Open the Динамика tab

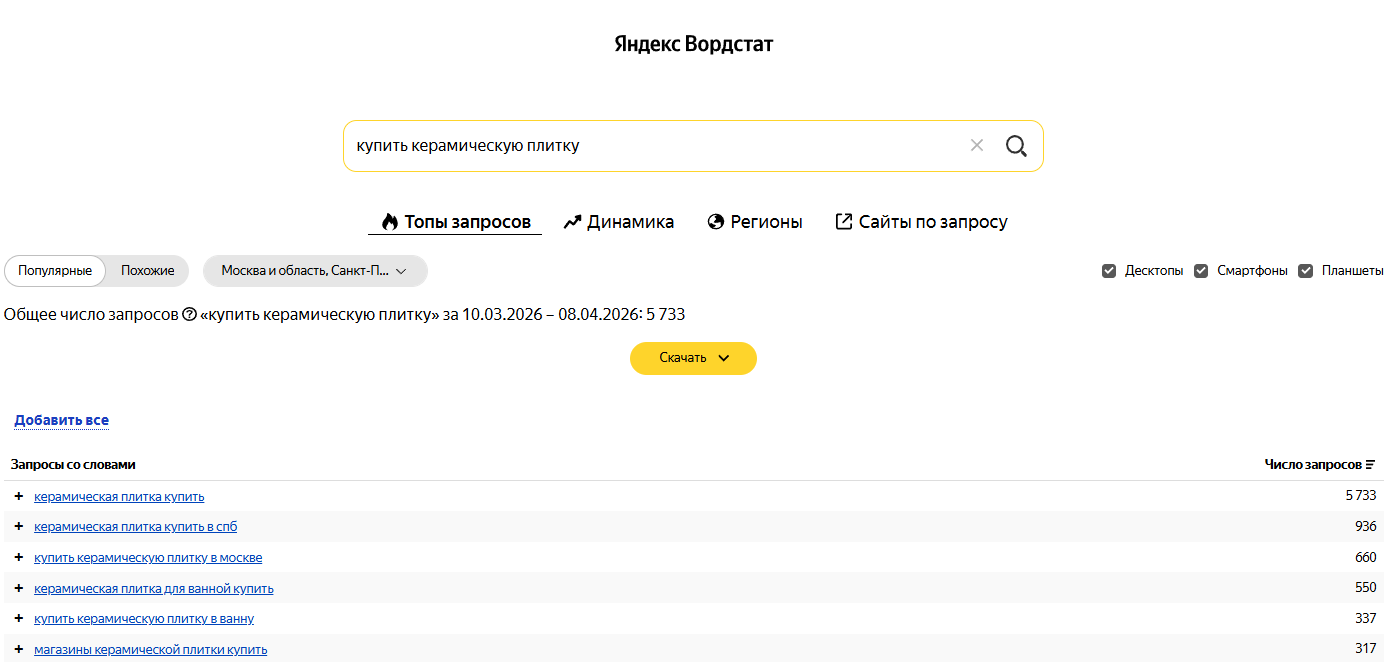[618, 222]
